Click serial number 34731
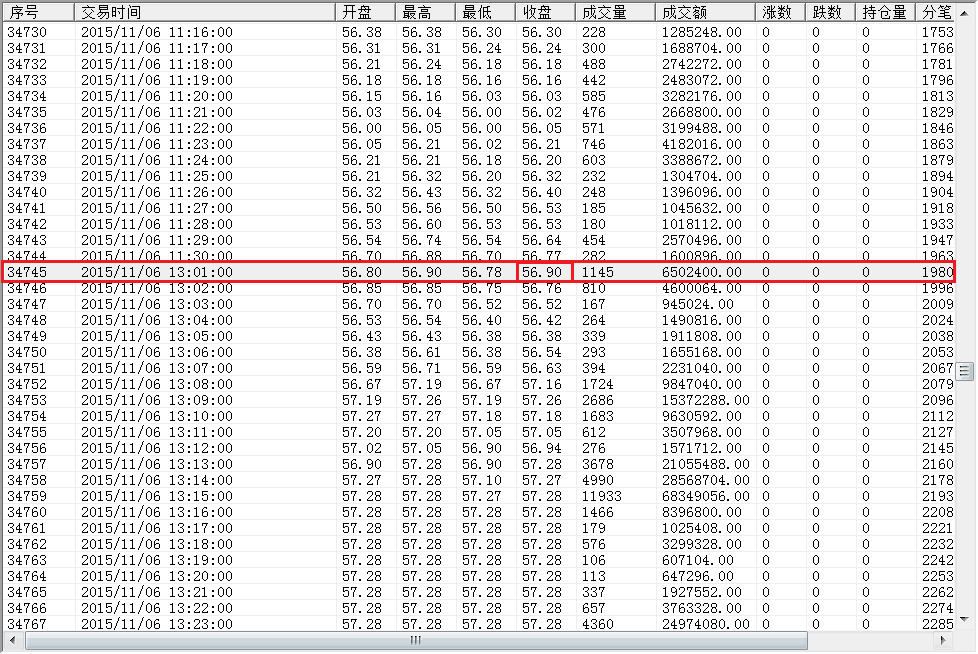Screen dimensions: 978x654 pyautogui.click(x=27, y=48)
